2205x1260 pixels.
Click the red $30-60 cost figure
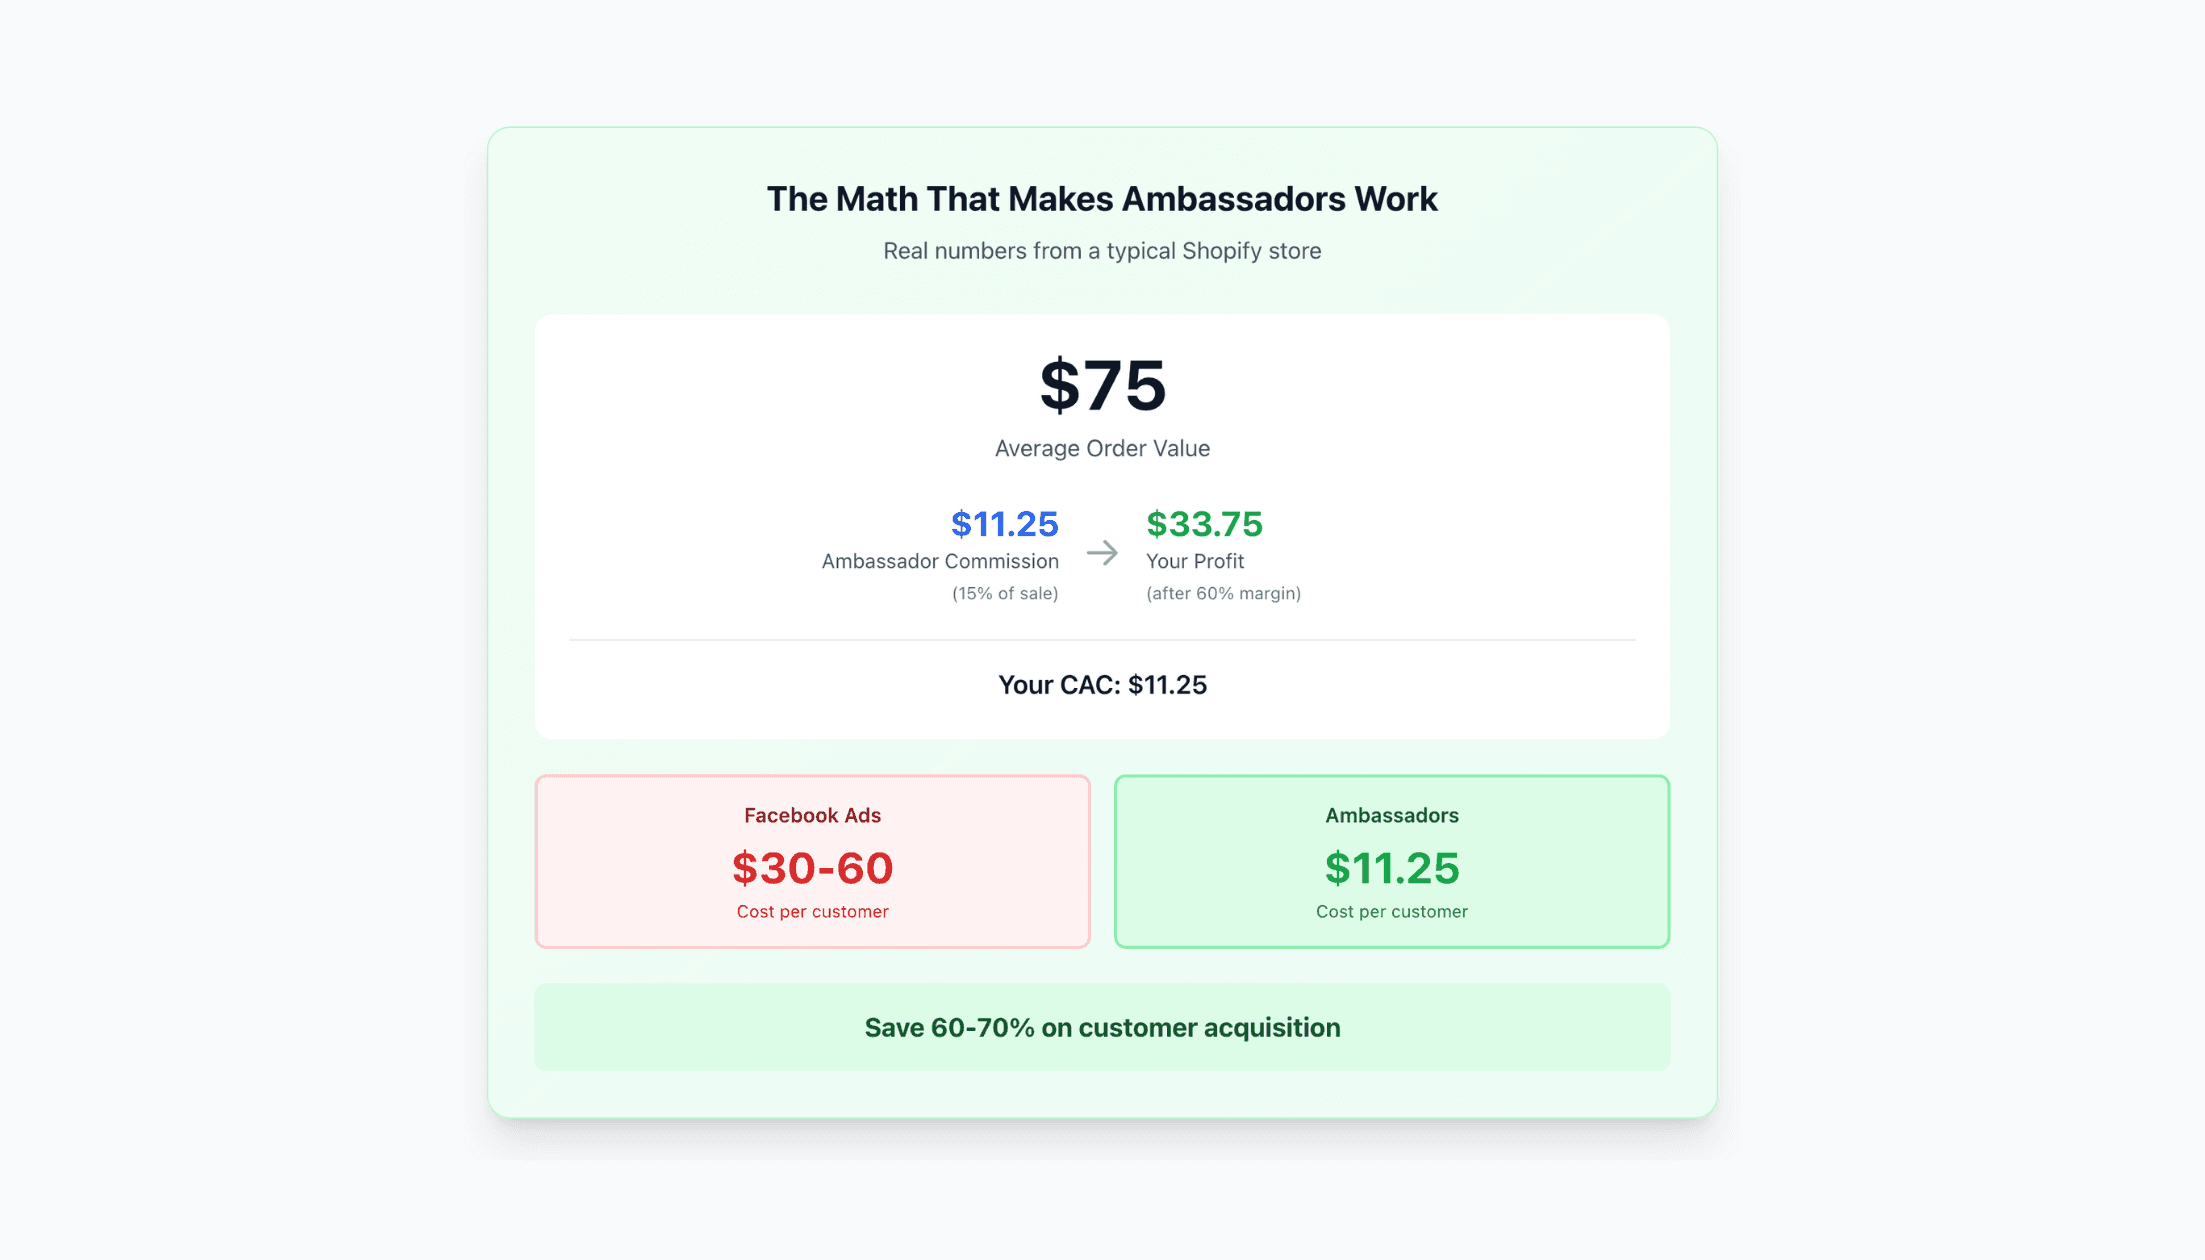tap(812, 868)
